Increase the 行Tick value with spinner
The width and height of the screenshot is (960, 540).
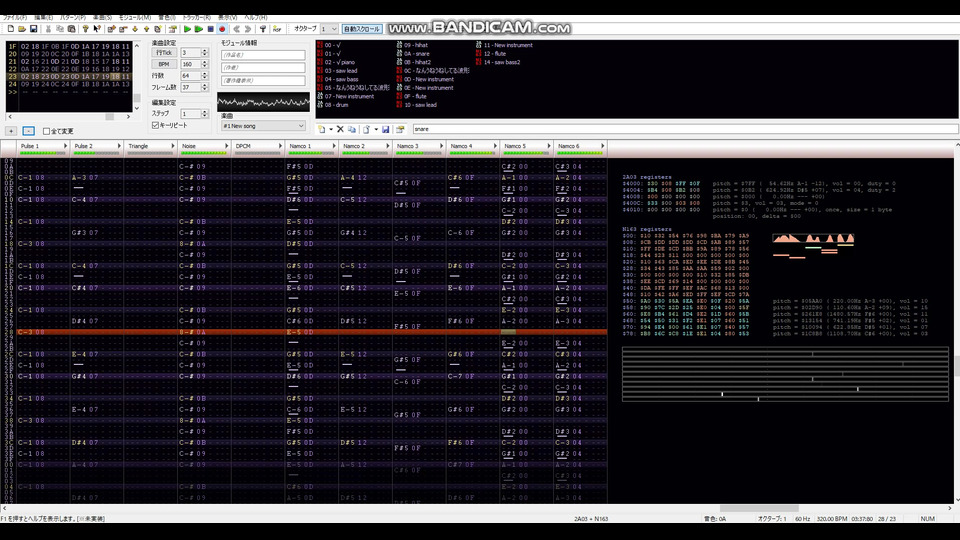tap(204, 51)
